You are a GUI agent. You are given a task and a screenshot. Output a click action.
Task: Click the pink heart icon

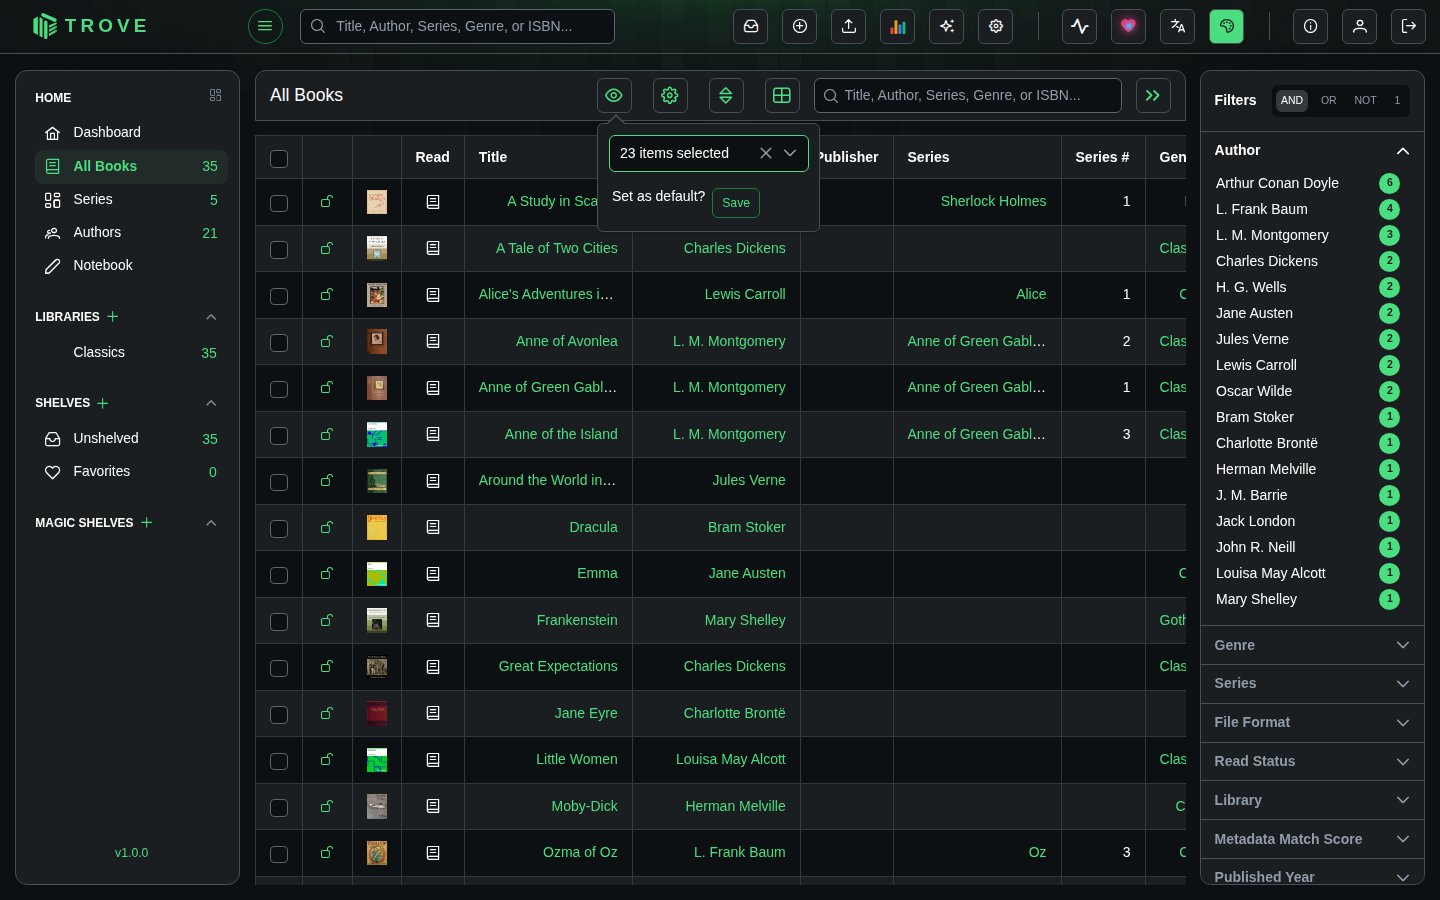(1129, 26)
